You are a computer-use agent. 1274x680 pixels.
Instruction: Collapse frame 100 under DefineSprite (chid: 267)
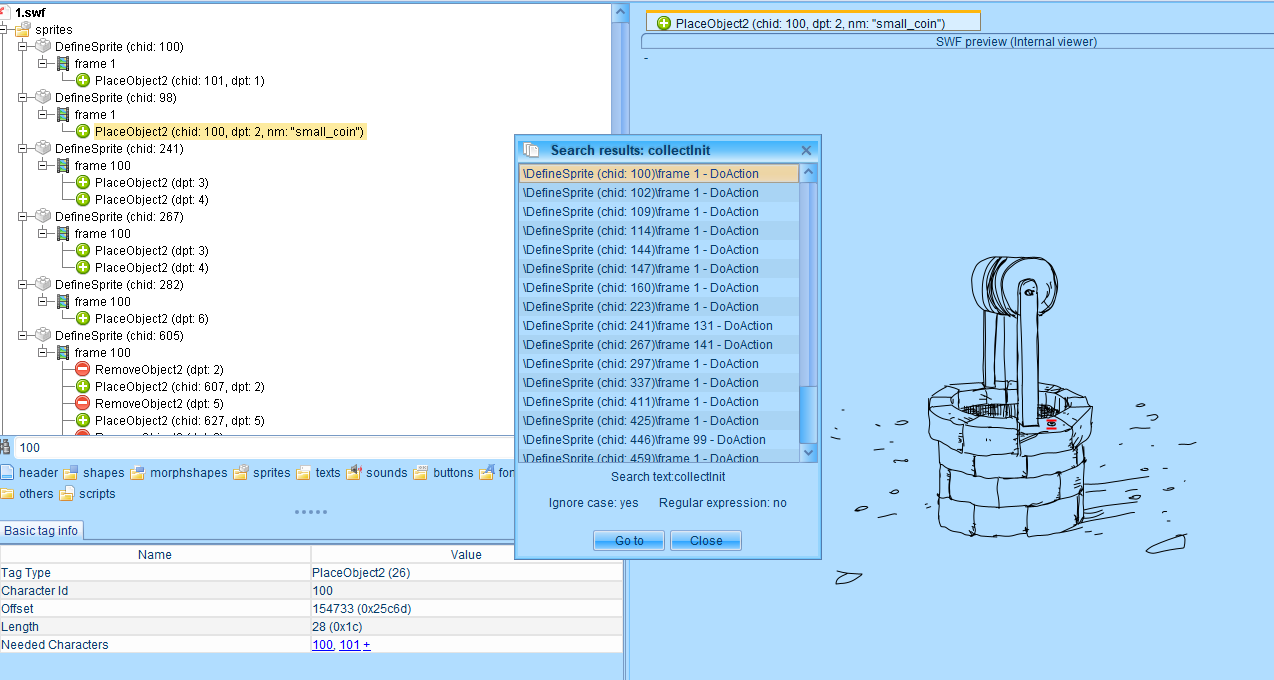43,234
